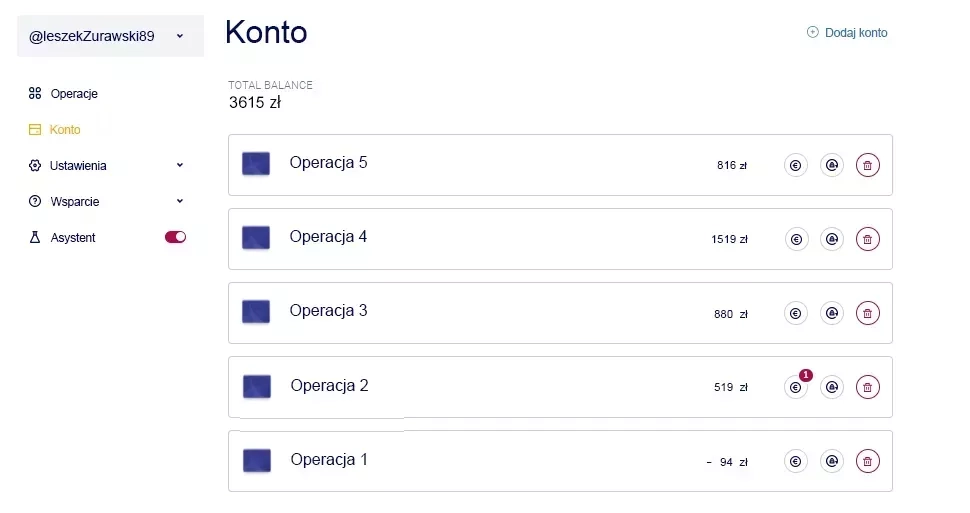The height and width of the screenshot is (513, 970).
Task: Open the Operacja 4 account name
Action: click(x=328, y=237)
